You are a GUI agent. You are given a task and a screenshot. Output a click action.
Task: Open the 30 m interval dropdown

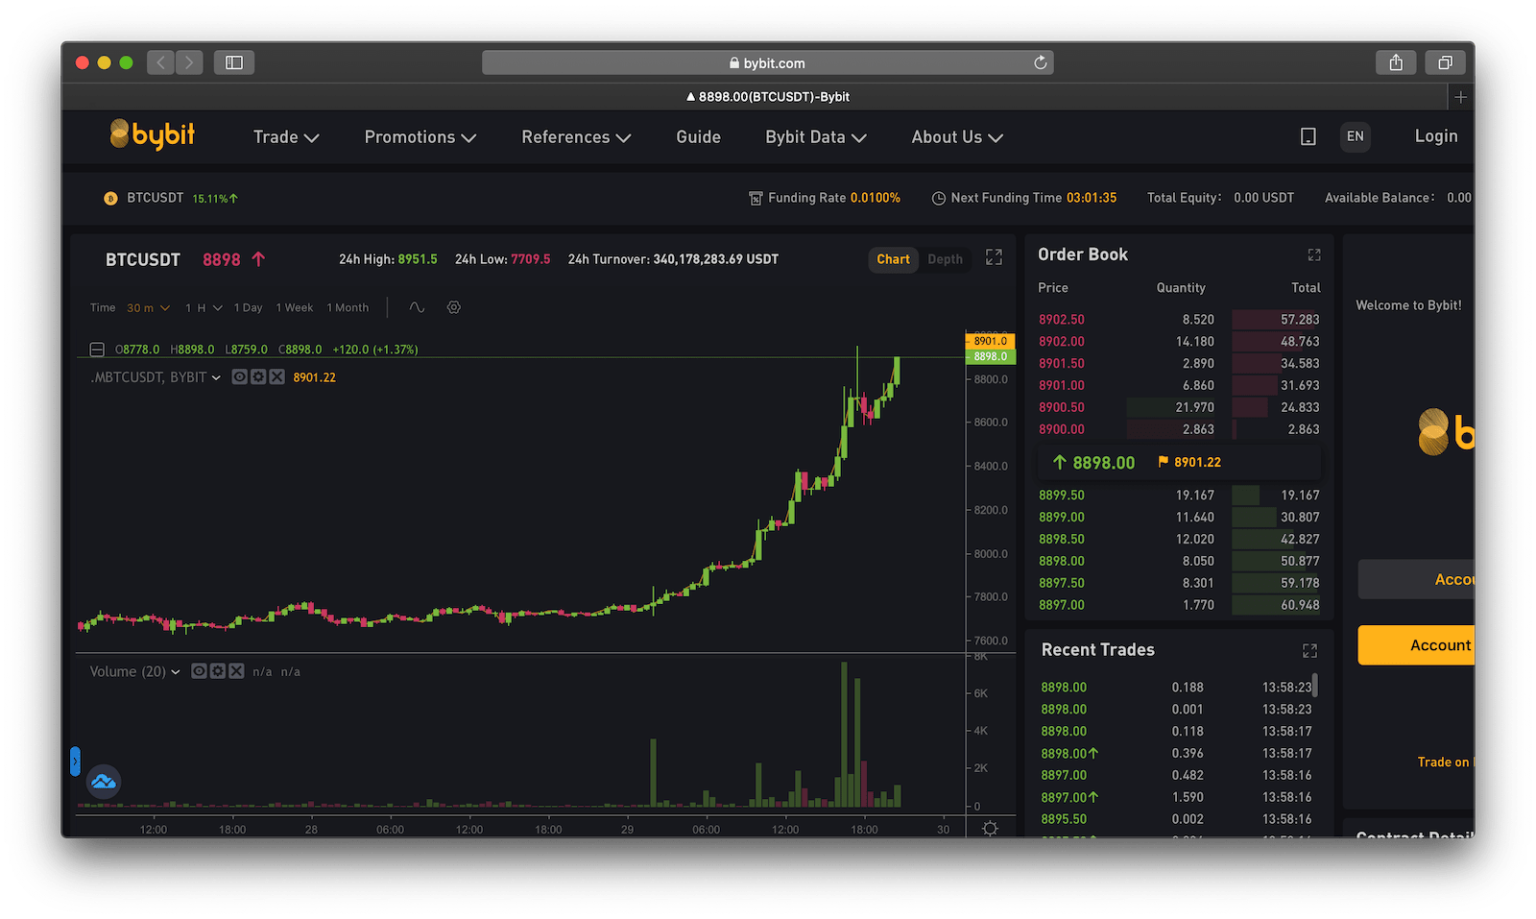[x=148, y=307]
